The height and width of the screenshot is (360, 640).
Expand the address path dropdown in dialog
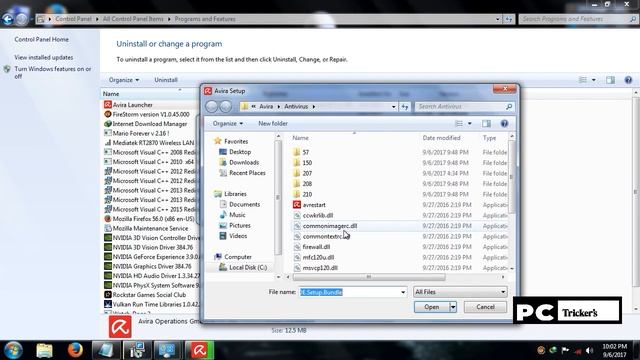pos(393,107)
